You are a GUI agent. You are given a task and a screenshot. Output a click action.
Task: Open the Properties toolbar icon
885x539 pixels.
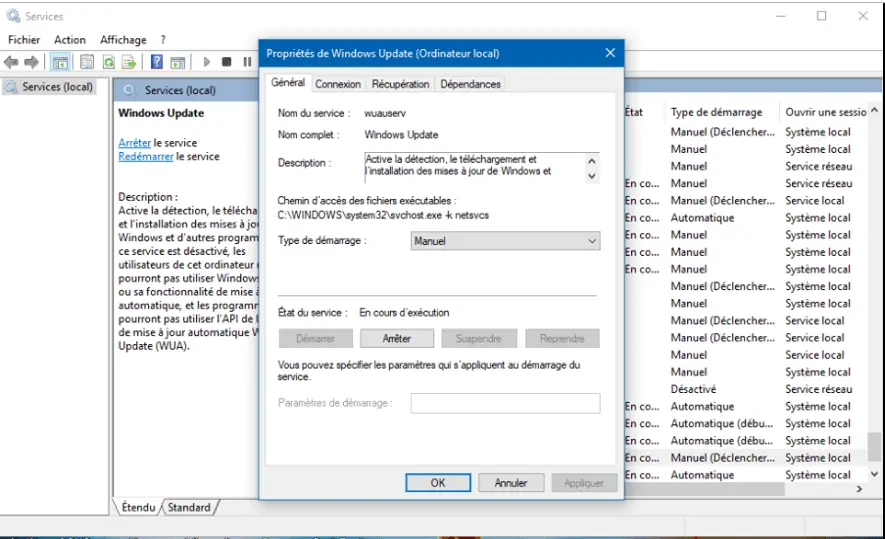click(x=87, y=62)
